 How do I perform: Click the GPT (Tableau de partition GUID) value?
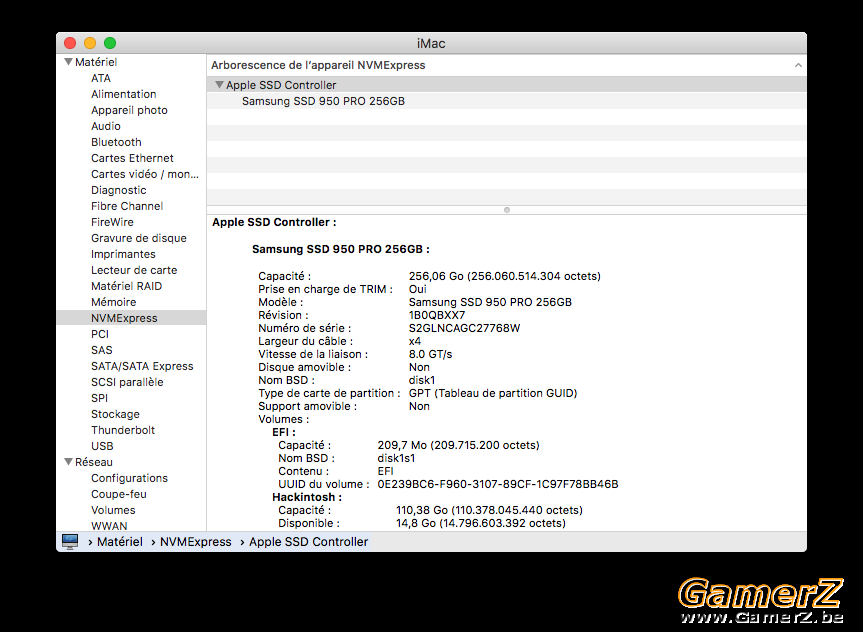pyautogui.click(x=493, y=393)
